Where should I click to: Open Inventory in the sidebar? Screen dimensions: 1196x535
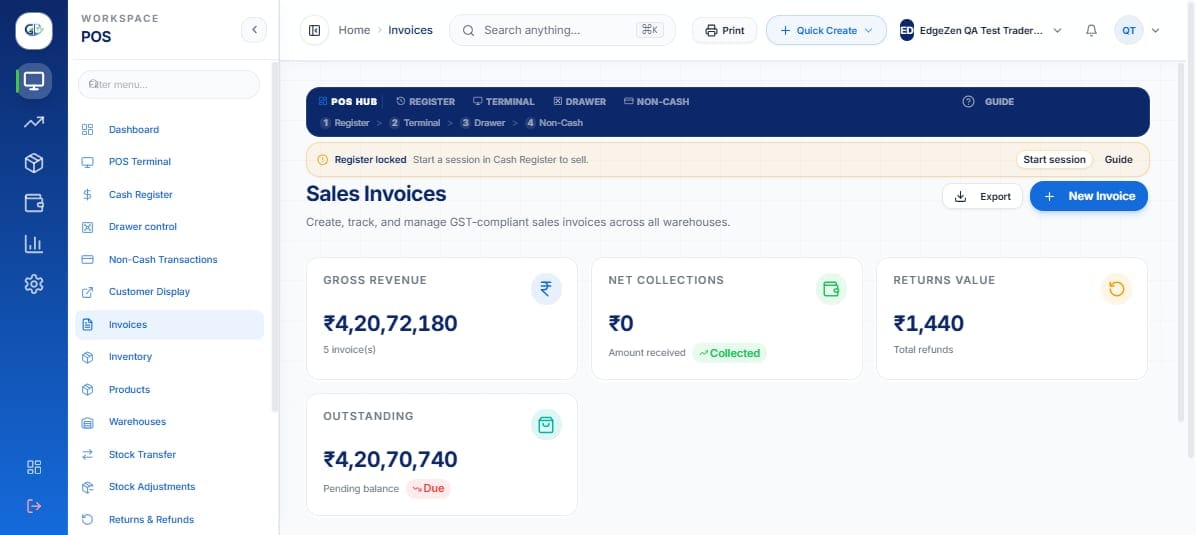click(169, 356)
